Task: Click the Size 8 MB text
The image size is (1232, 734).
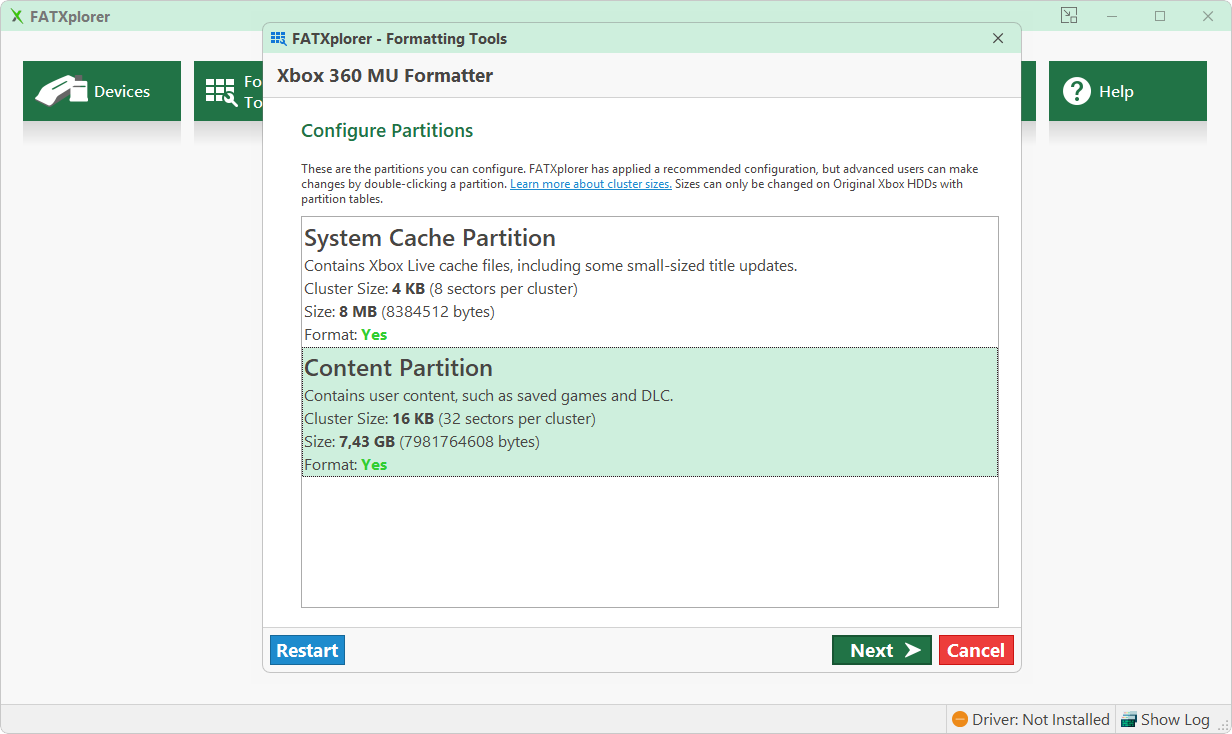Action: click(400, 312)
